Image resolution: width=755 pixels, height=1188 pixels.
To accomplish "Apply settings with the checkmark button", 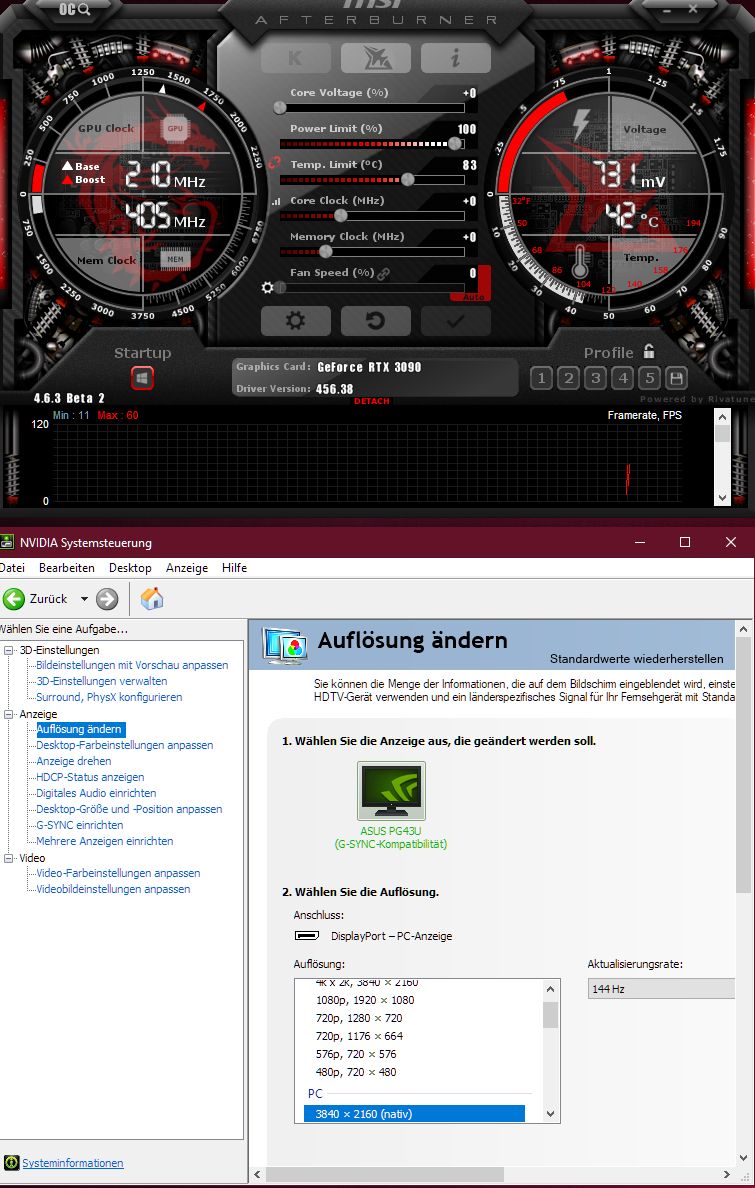I will click(x=456, y=321).
